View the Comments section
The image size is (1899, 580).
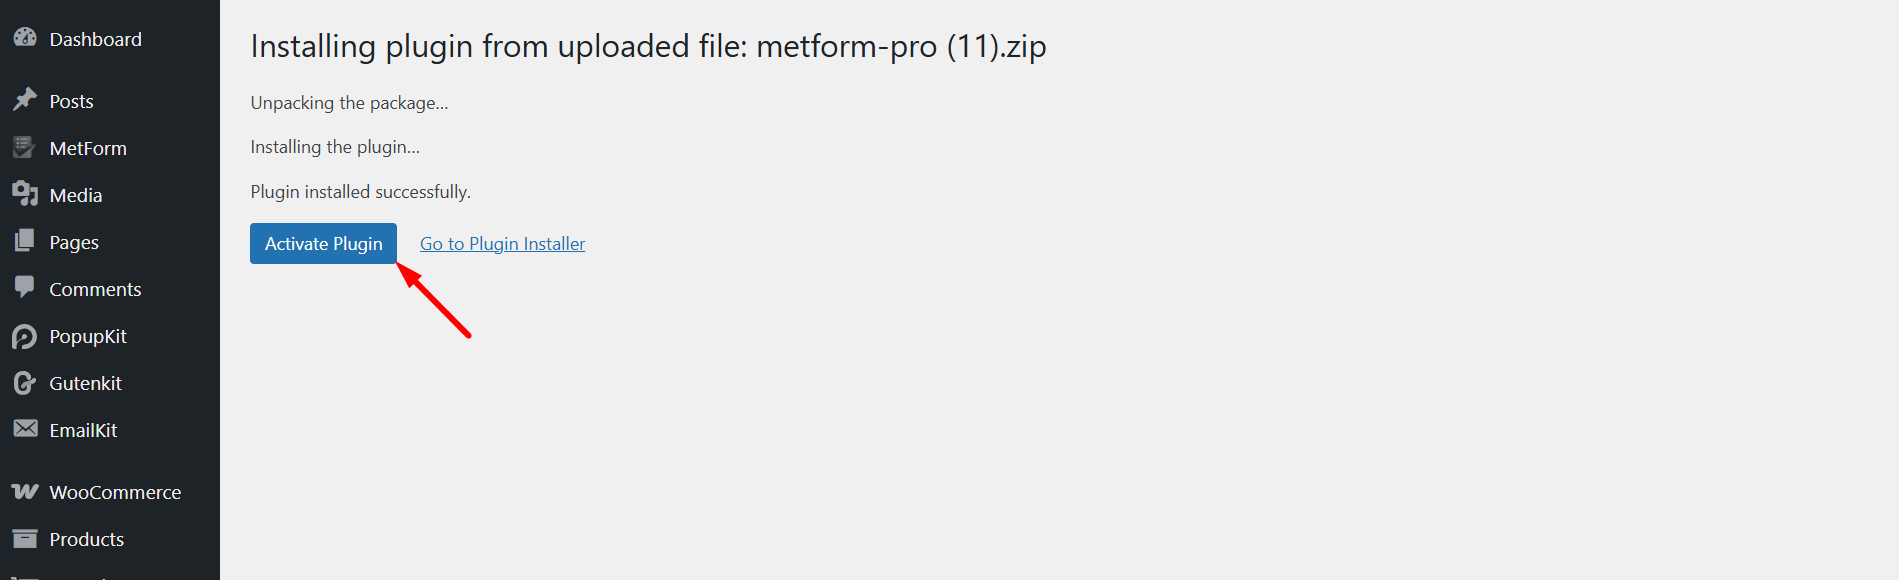click(x=95, y=288)
